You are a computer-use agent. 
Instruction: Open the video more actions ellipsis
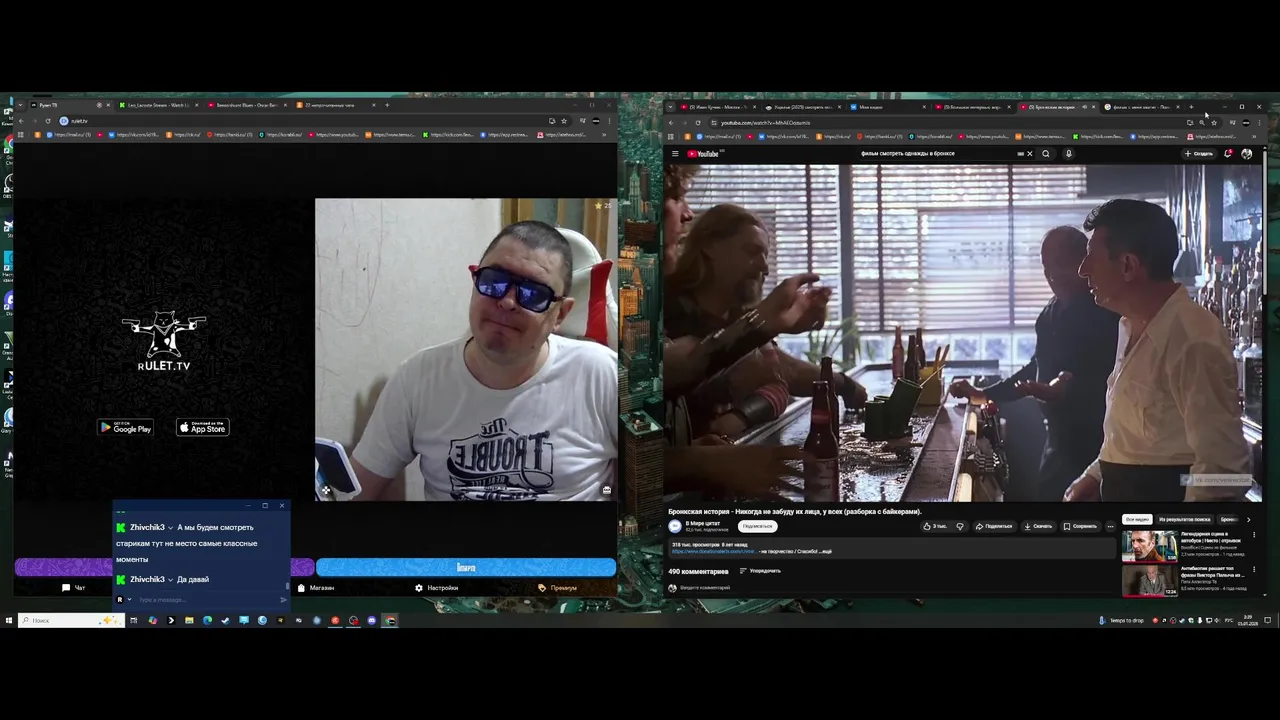(x=1110, y=526)
